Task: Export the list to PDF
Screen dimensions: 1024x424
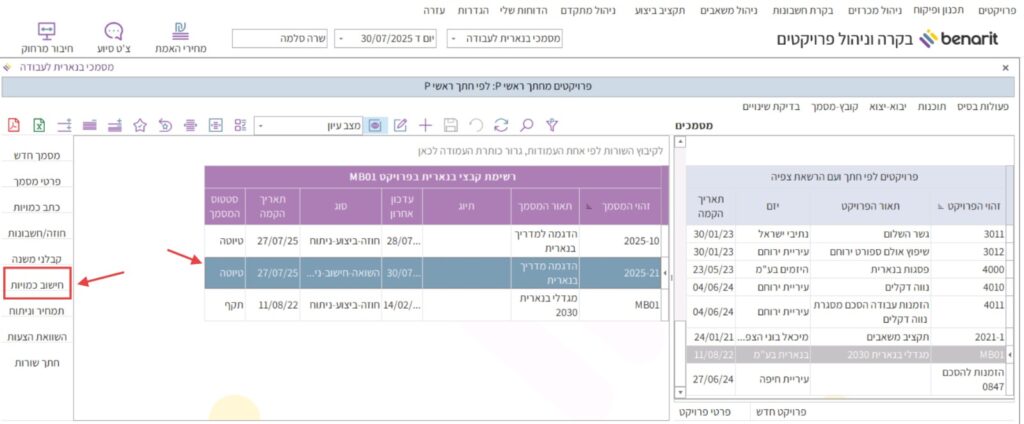Action: pos(14,125)
